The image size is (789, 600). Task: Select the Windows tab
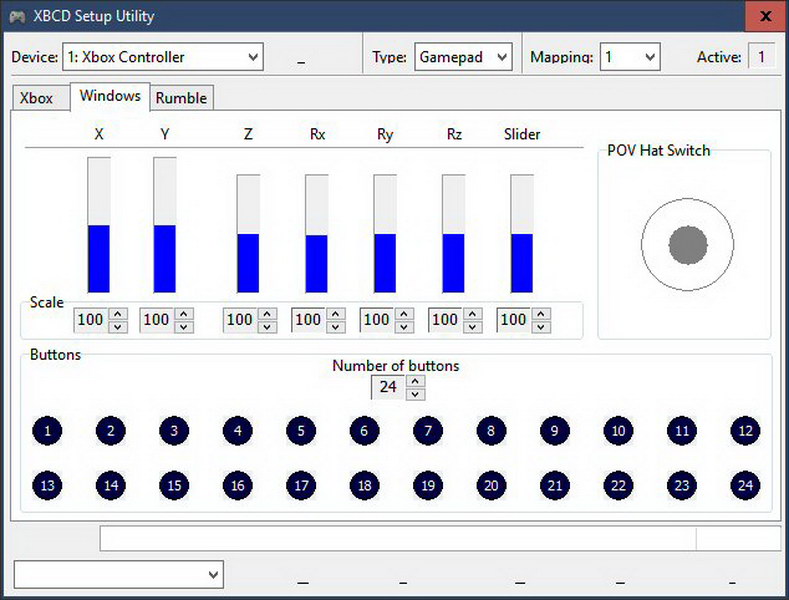click(110, 96)
